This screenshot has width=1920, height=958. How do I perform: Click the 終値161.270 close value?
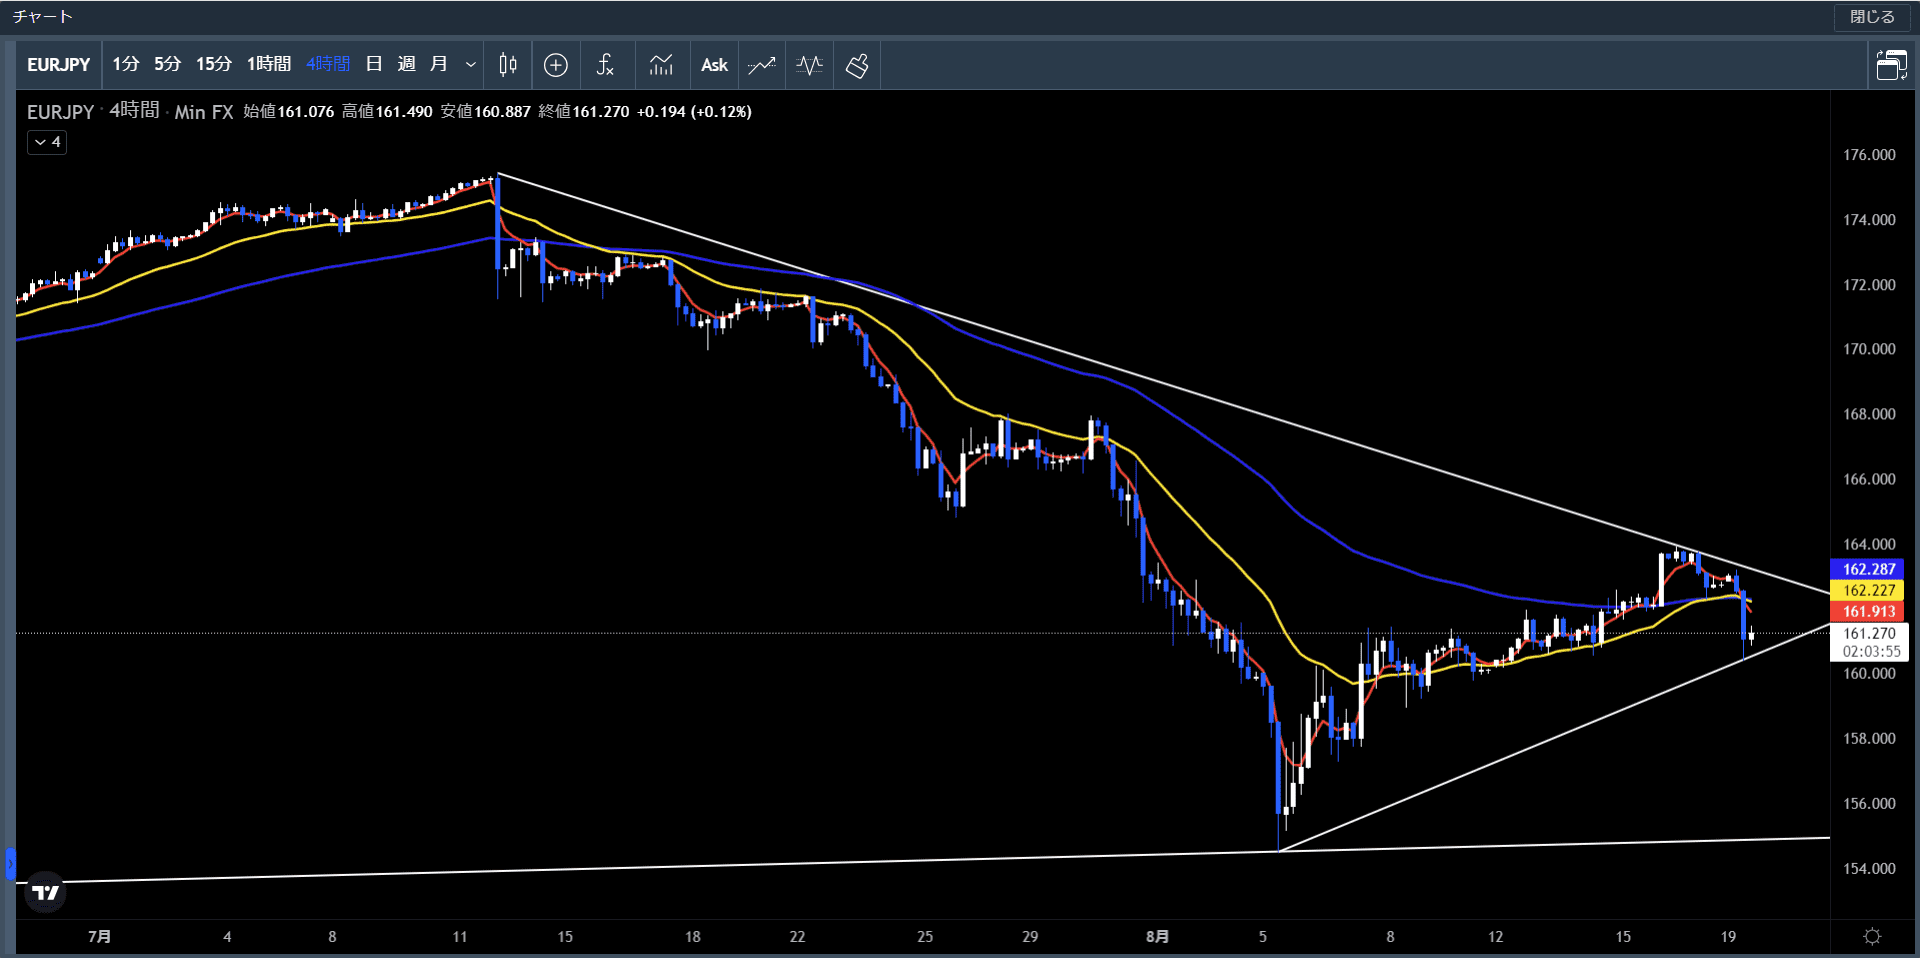(x=584, y=111)
